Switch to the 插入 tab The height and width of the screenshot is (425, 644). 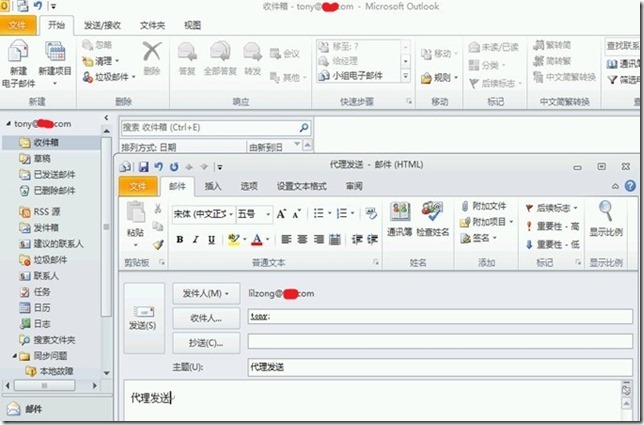(x=213, y=186)
